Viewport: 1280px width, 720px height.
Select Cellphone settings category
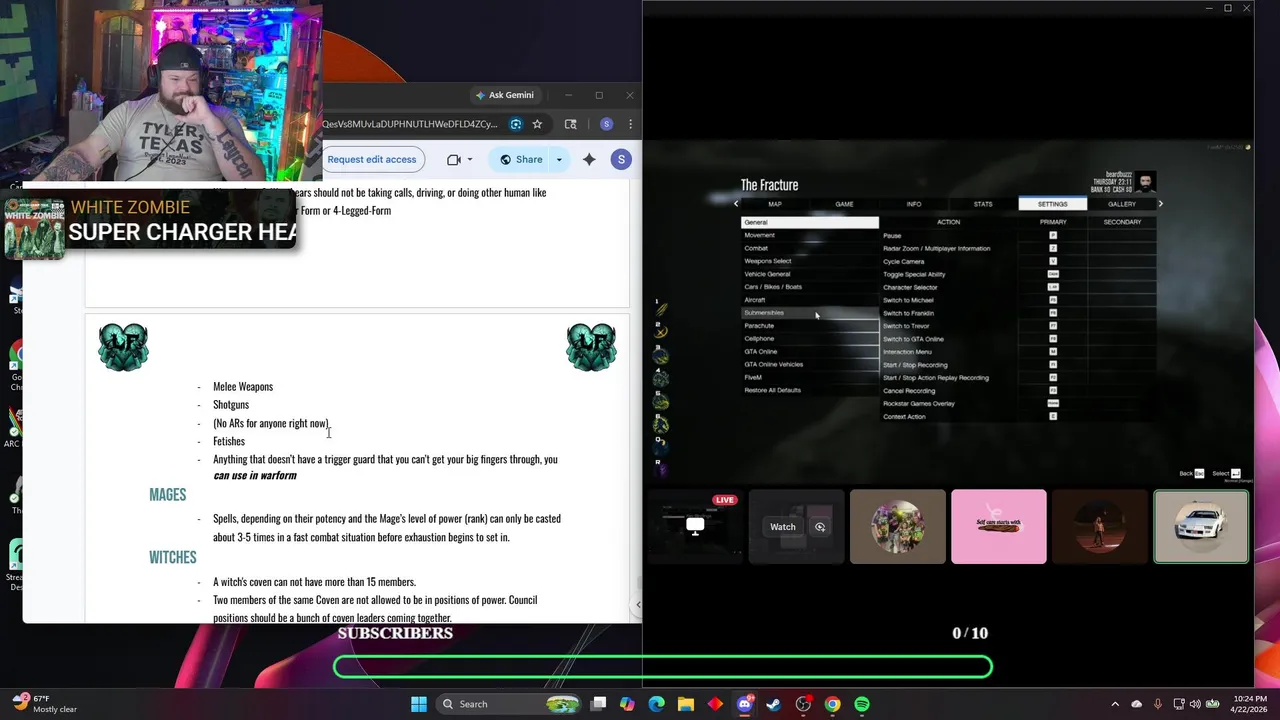click(x=810, y=339)
